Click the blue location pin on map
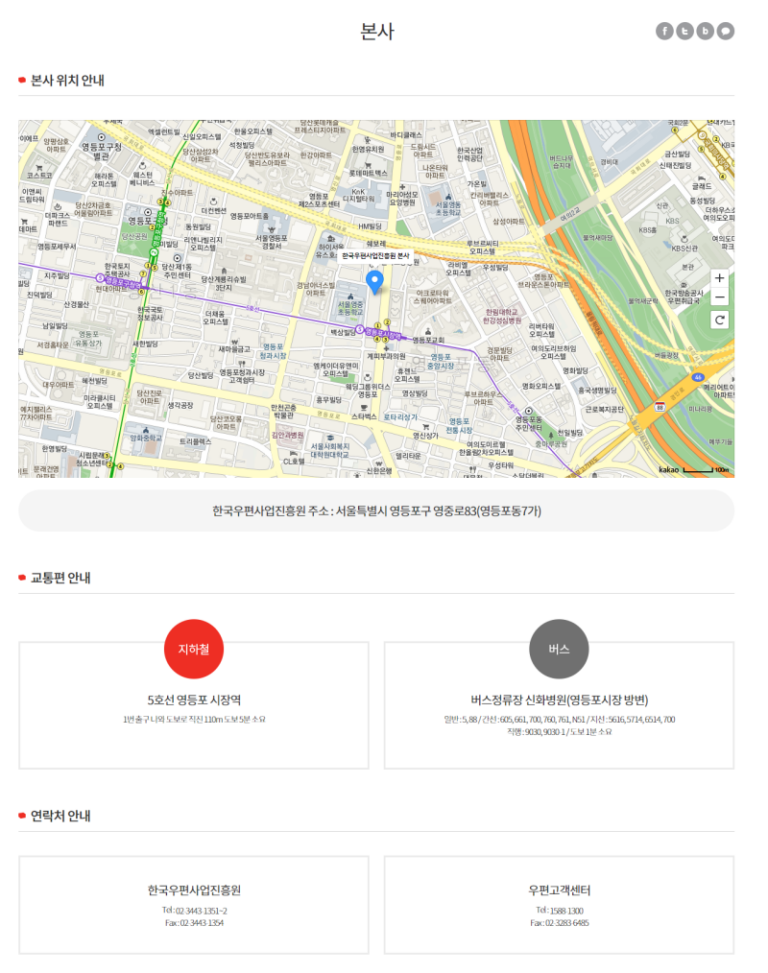The image size is (768, 973). coord(375,282)
